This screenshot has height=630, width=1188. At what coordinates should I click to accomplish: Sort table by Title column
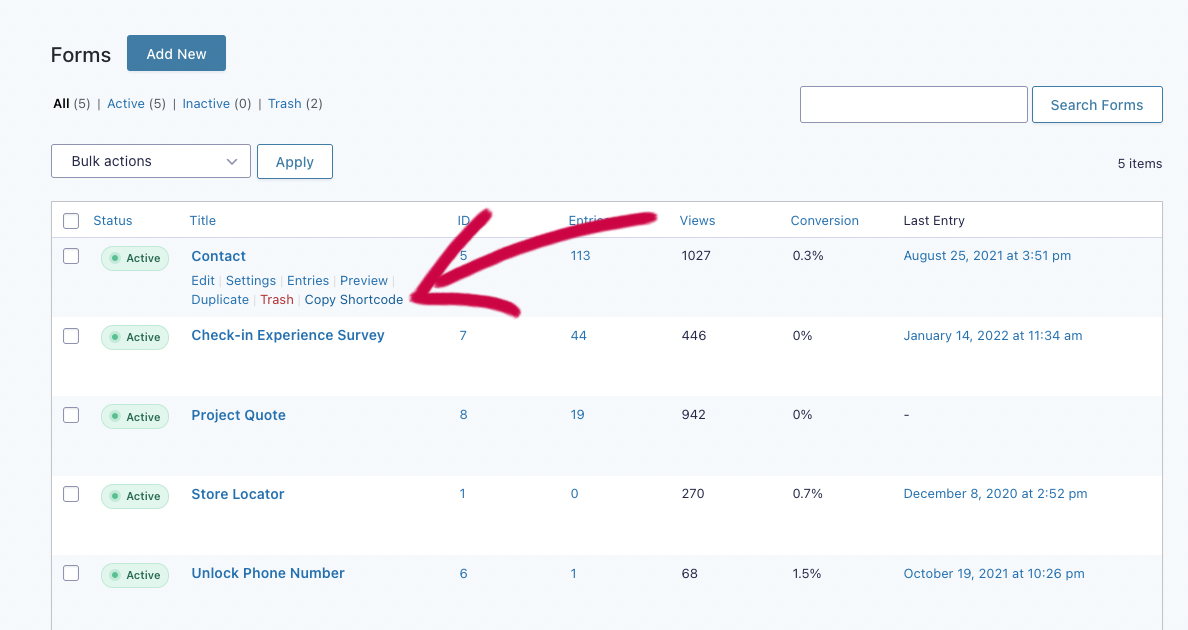coord(202,220)
